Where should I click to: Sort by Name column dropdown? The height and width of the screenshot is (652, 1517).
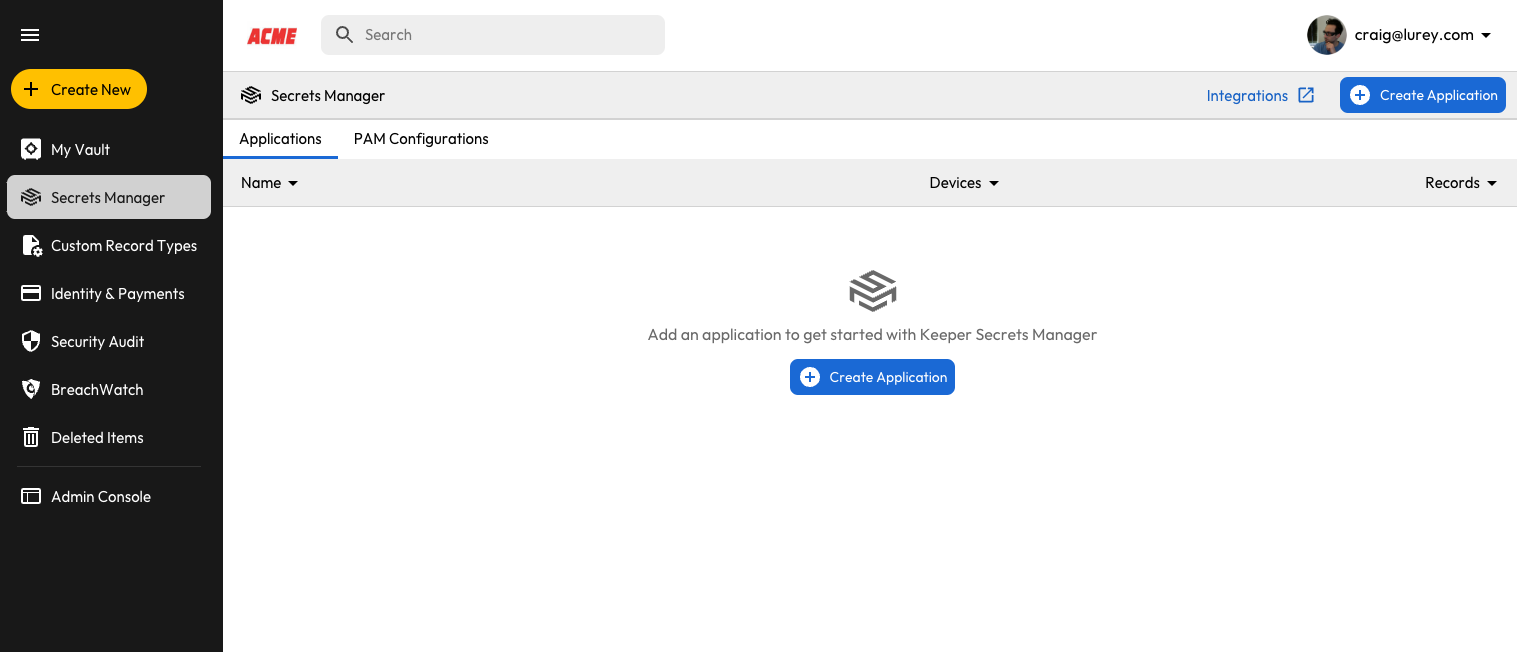tap(270, 183)
